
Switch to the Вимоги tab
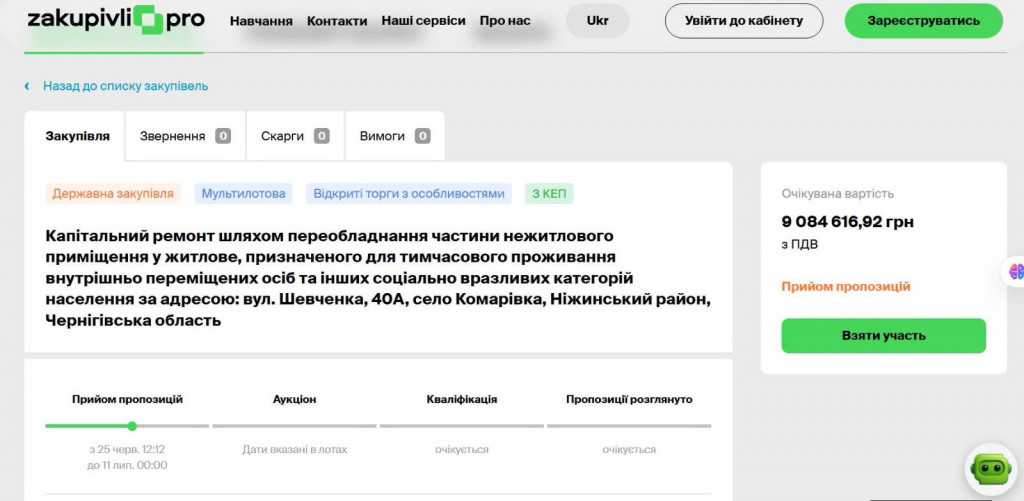pos(394,137)
